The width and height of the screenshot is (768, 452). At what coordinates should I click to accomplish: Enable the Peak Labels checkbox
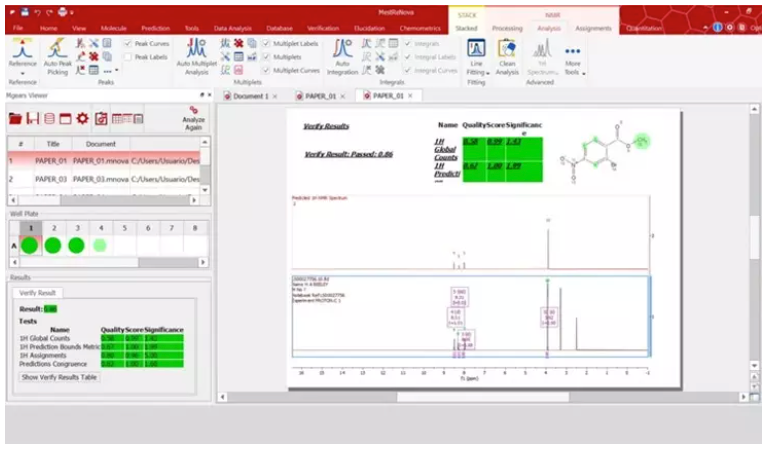(127, 57)
